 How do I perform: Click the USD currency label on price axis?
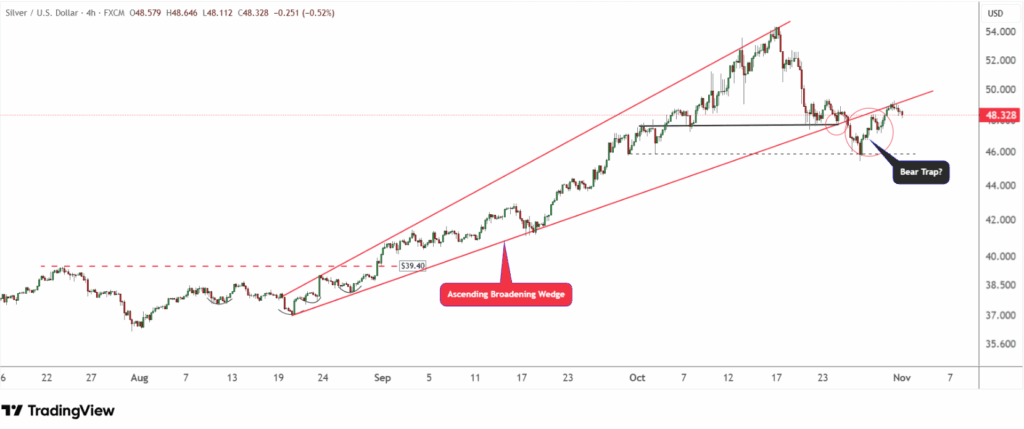point(995,13)
